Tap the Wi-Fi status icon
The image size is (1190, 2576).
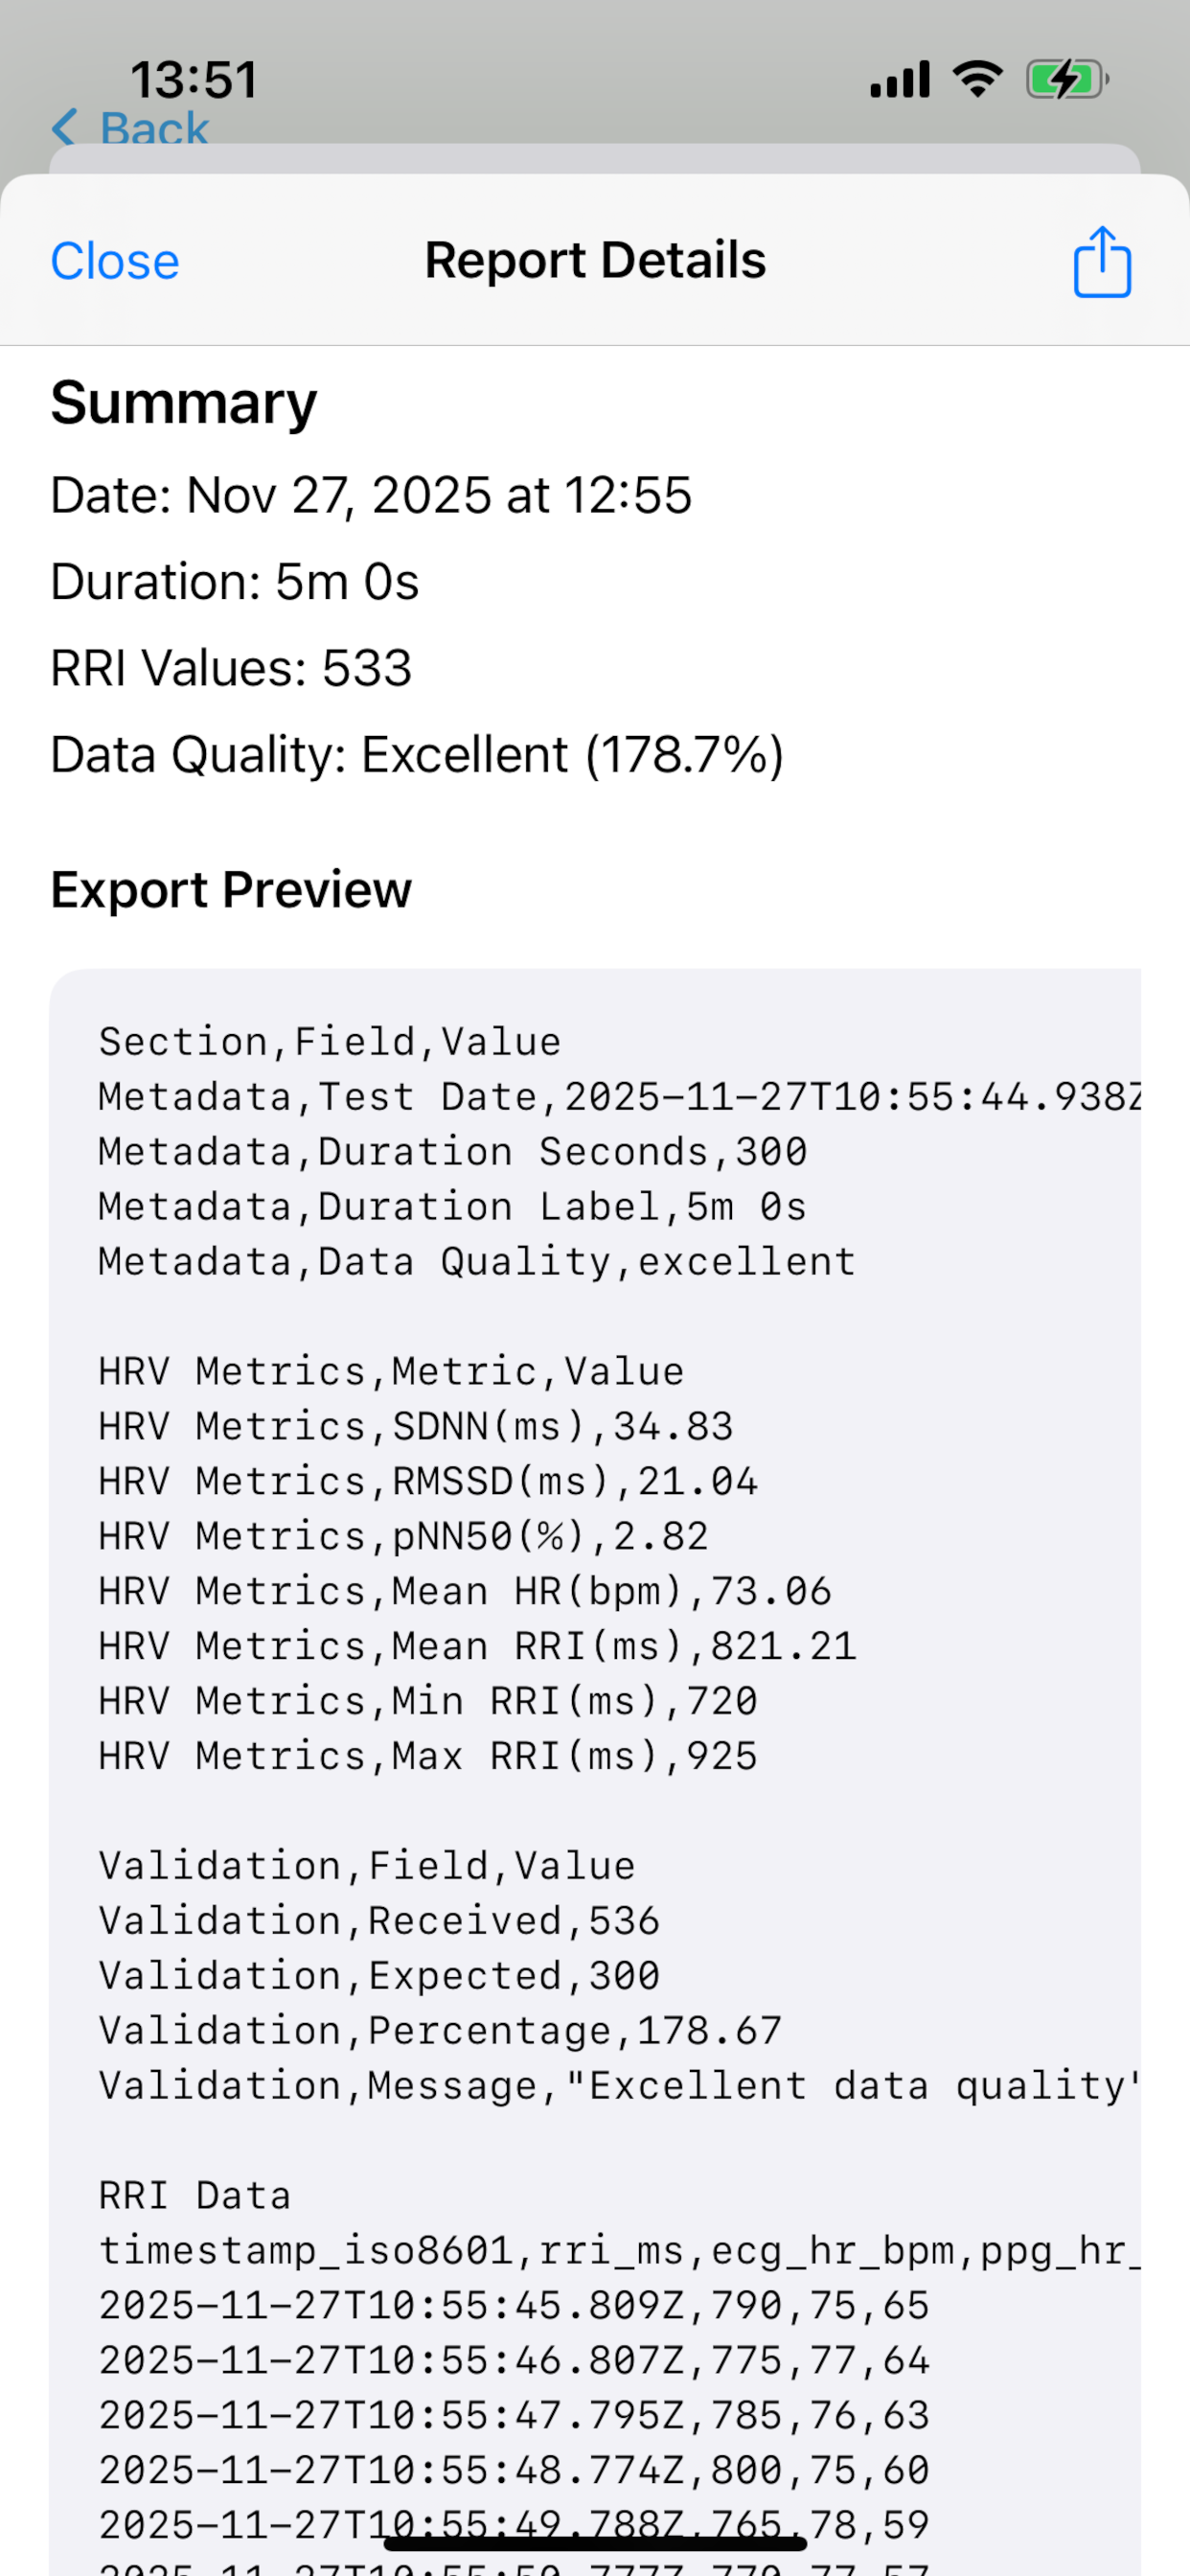click(x=977, y=79)
